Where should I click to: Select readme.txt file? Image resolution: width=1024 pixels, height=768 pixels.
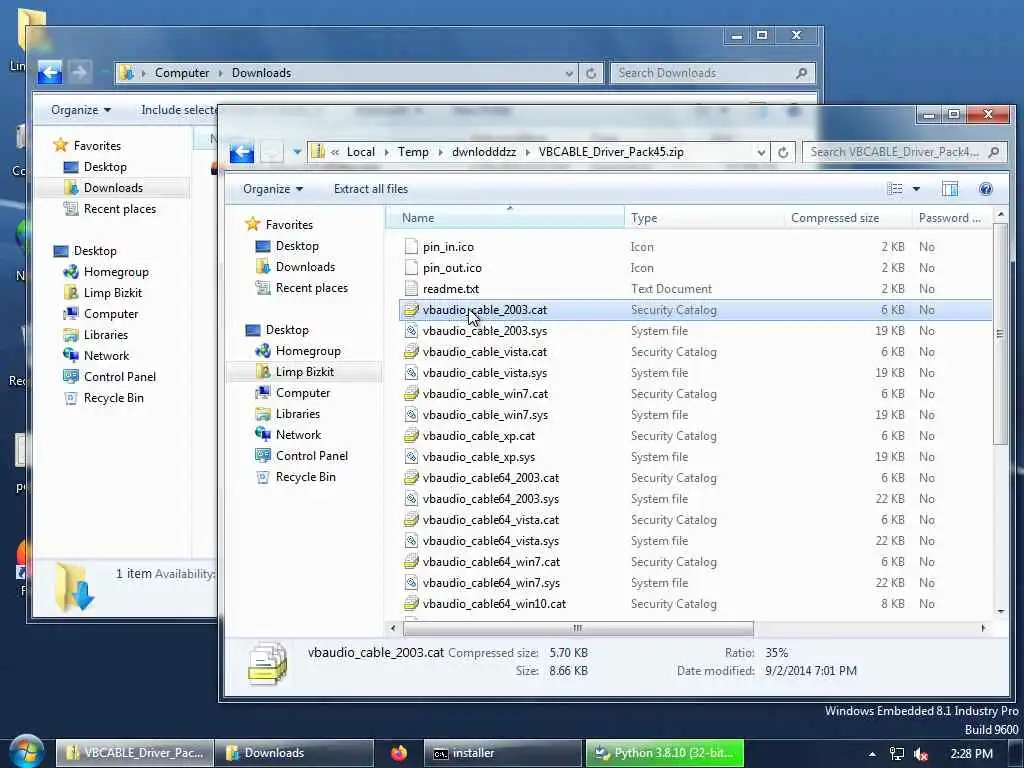click(694, 289)
